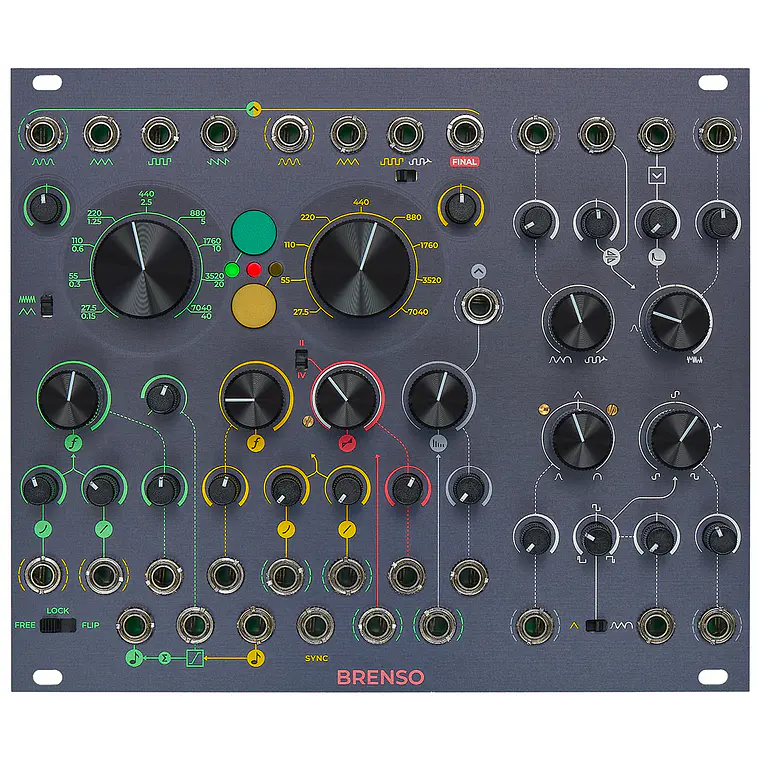
Task: Push the large yellow round button
Action: 253,306
